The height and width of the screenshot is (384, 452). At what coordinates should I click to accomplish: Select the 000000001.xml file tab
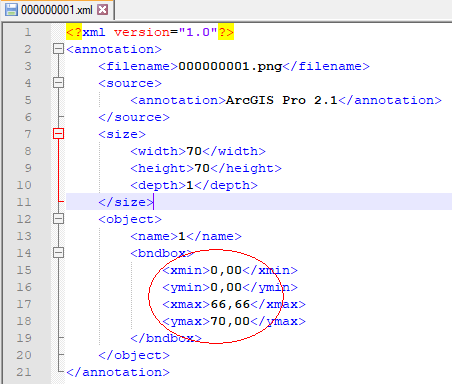point(57,10)
